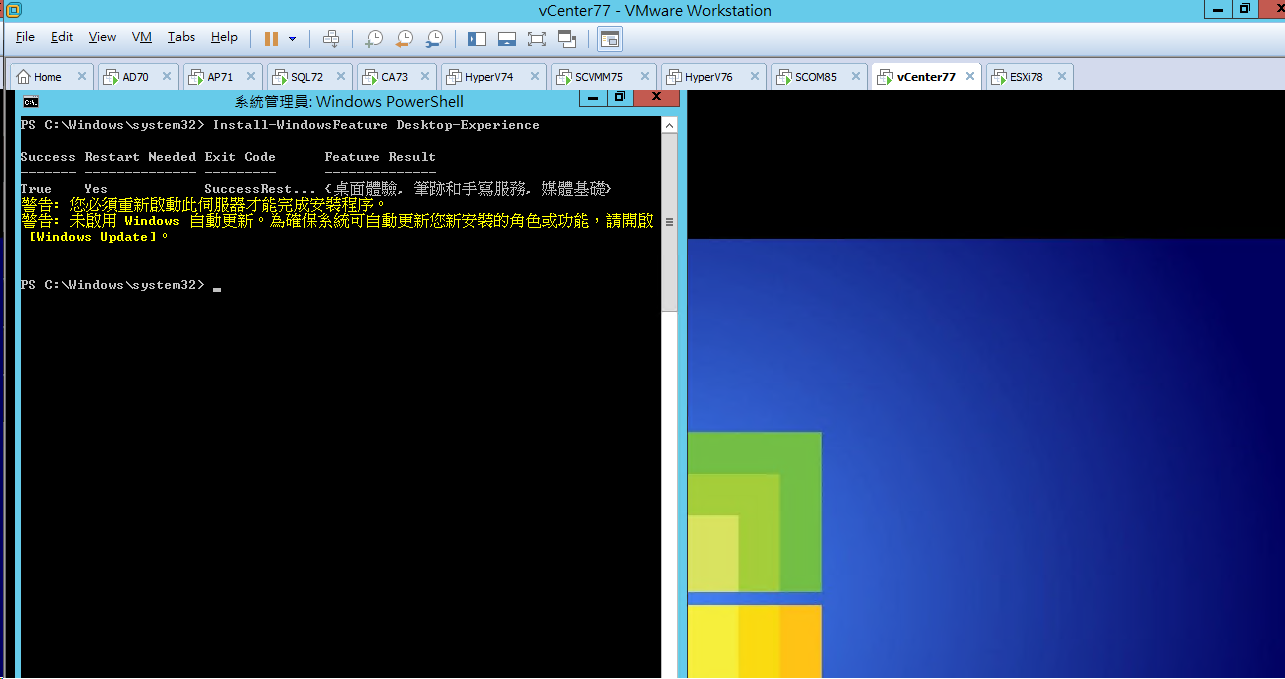The image size is (1285, 679).
Task: Close the CA73 tab
Action: pyautogui.click(x=425, y=77)
